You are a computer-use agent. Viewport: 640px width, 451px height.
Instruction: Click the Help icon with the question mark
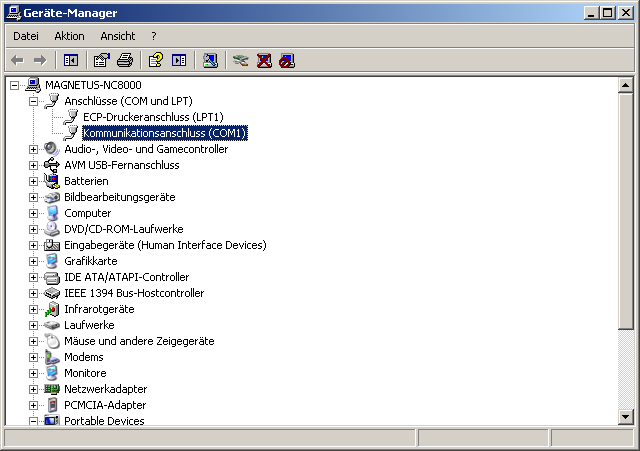click(x=156, y=61)
